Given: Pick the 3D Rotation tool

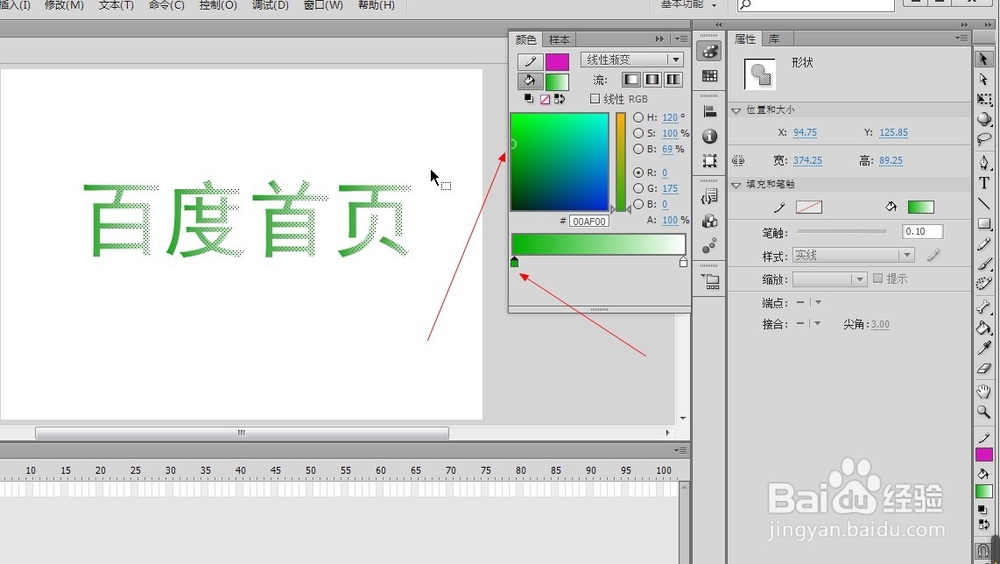Looking at the screenshot, I should tap(983, 119).
